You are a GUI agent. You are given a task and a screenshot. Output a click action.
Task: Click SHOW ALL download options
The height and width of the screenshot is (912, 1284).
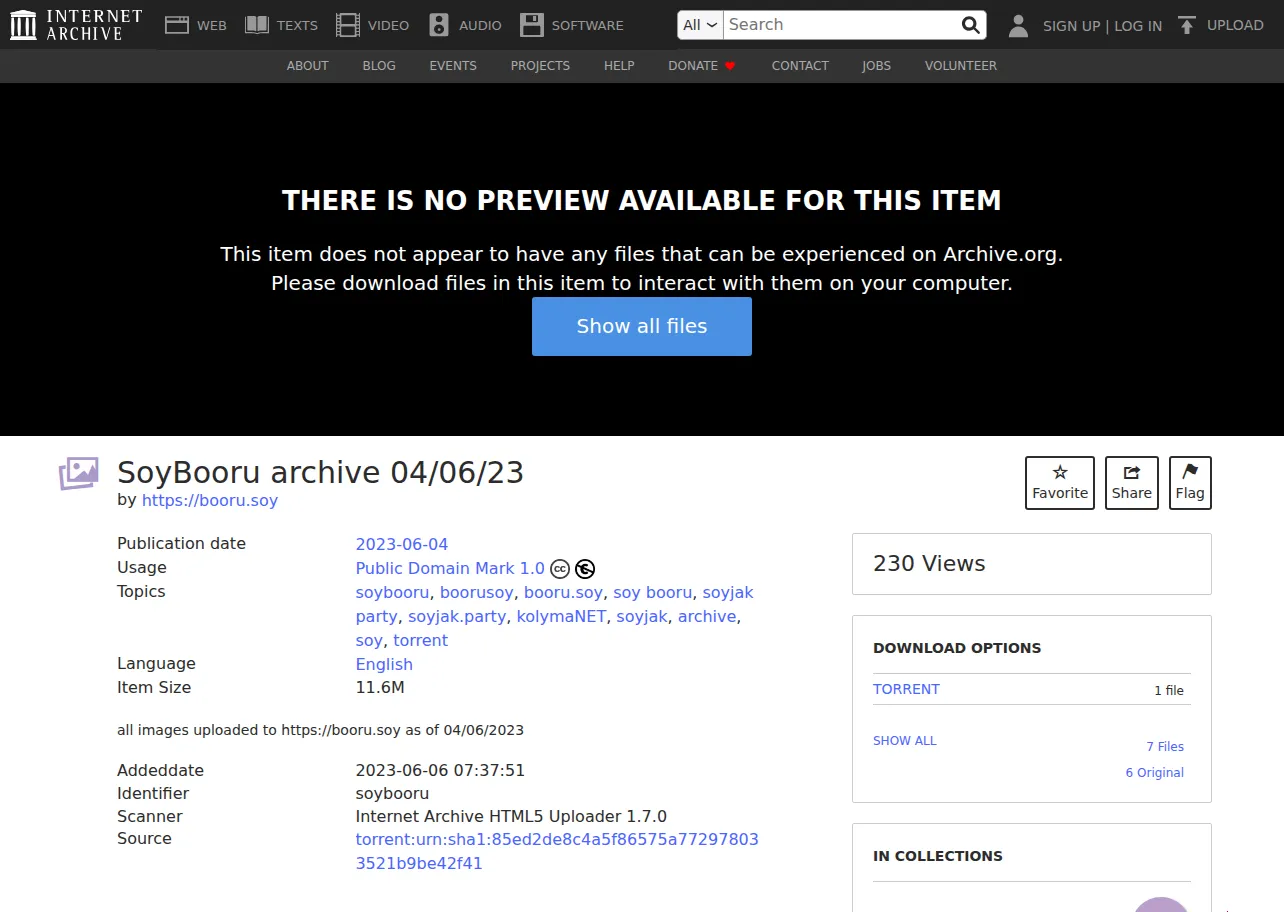pyautogui.click(x=905, y=741)
